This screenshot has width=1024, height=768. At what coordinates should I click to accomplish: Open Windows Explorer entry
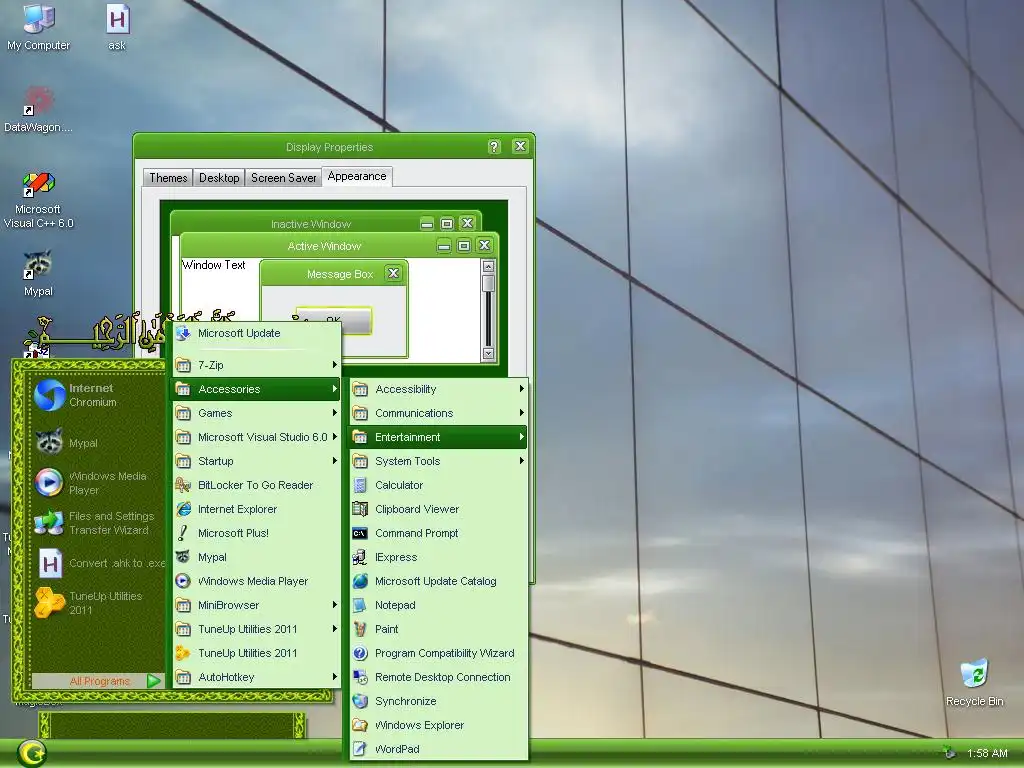pyautogui.click(x=438, y=726)
